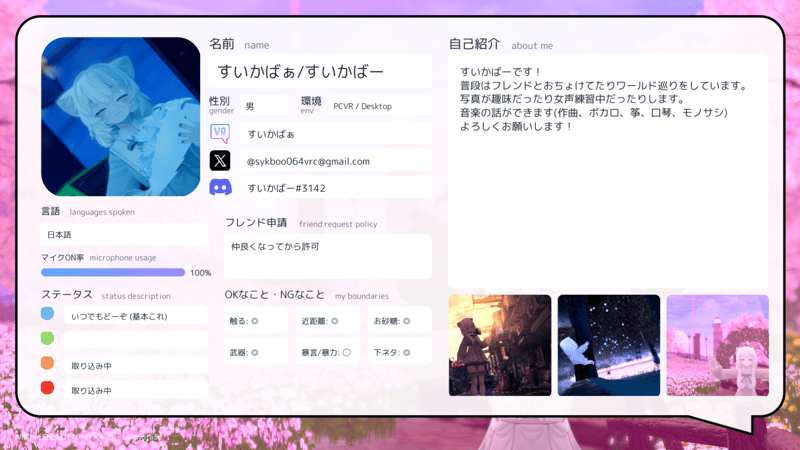Click the about me text area
The width and height of the screenshot is (800, 450).
coord(608,171)
